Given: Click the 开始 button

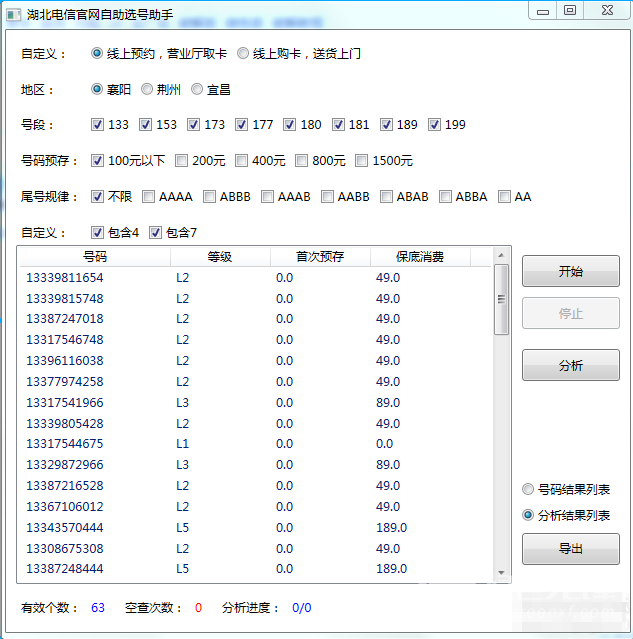Looking at the screenshot, I should 571,271.
